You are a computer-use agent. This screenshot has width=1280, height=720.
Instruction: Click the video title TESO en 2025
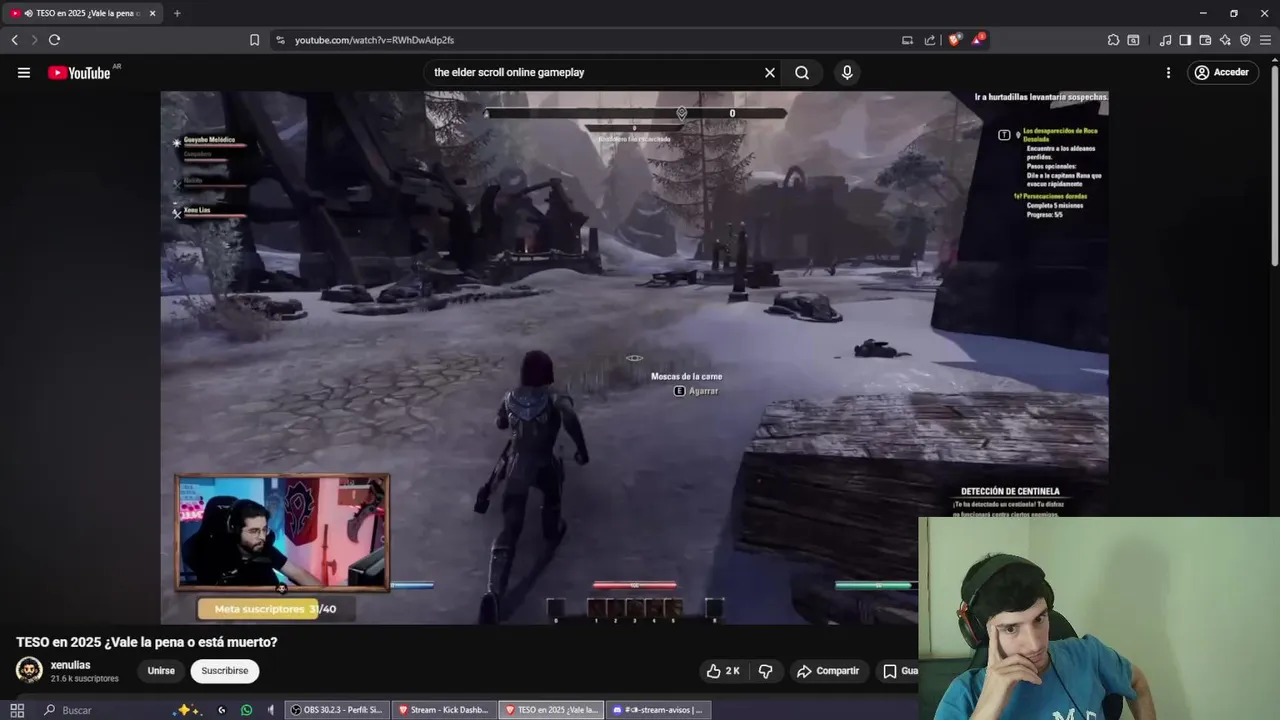tap(147, 642)
